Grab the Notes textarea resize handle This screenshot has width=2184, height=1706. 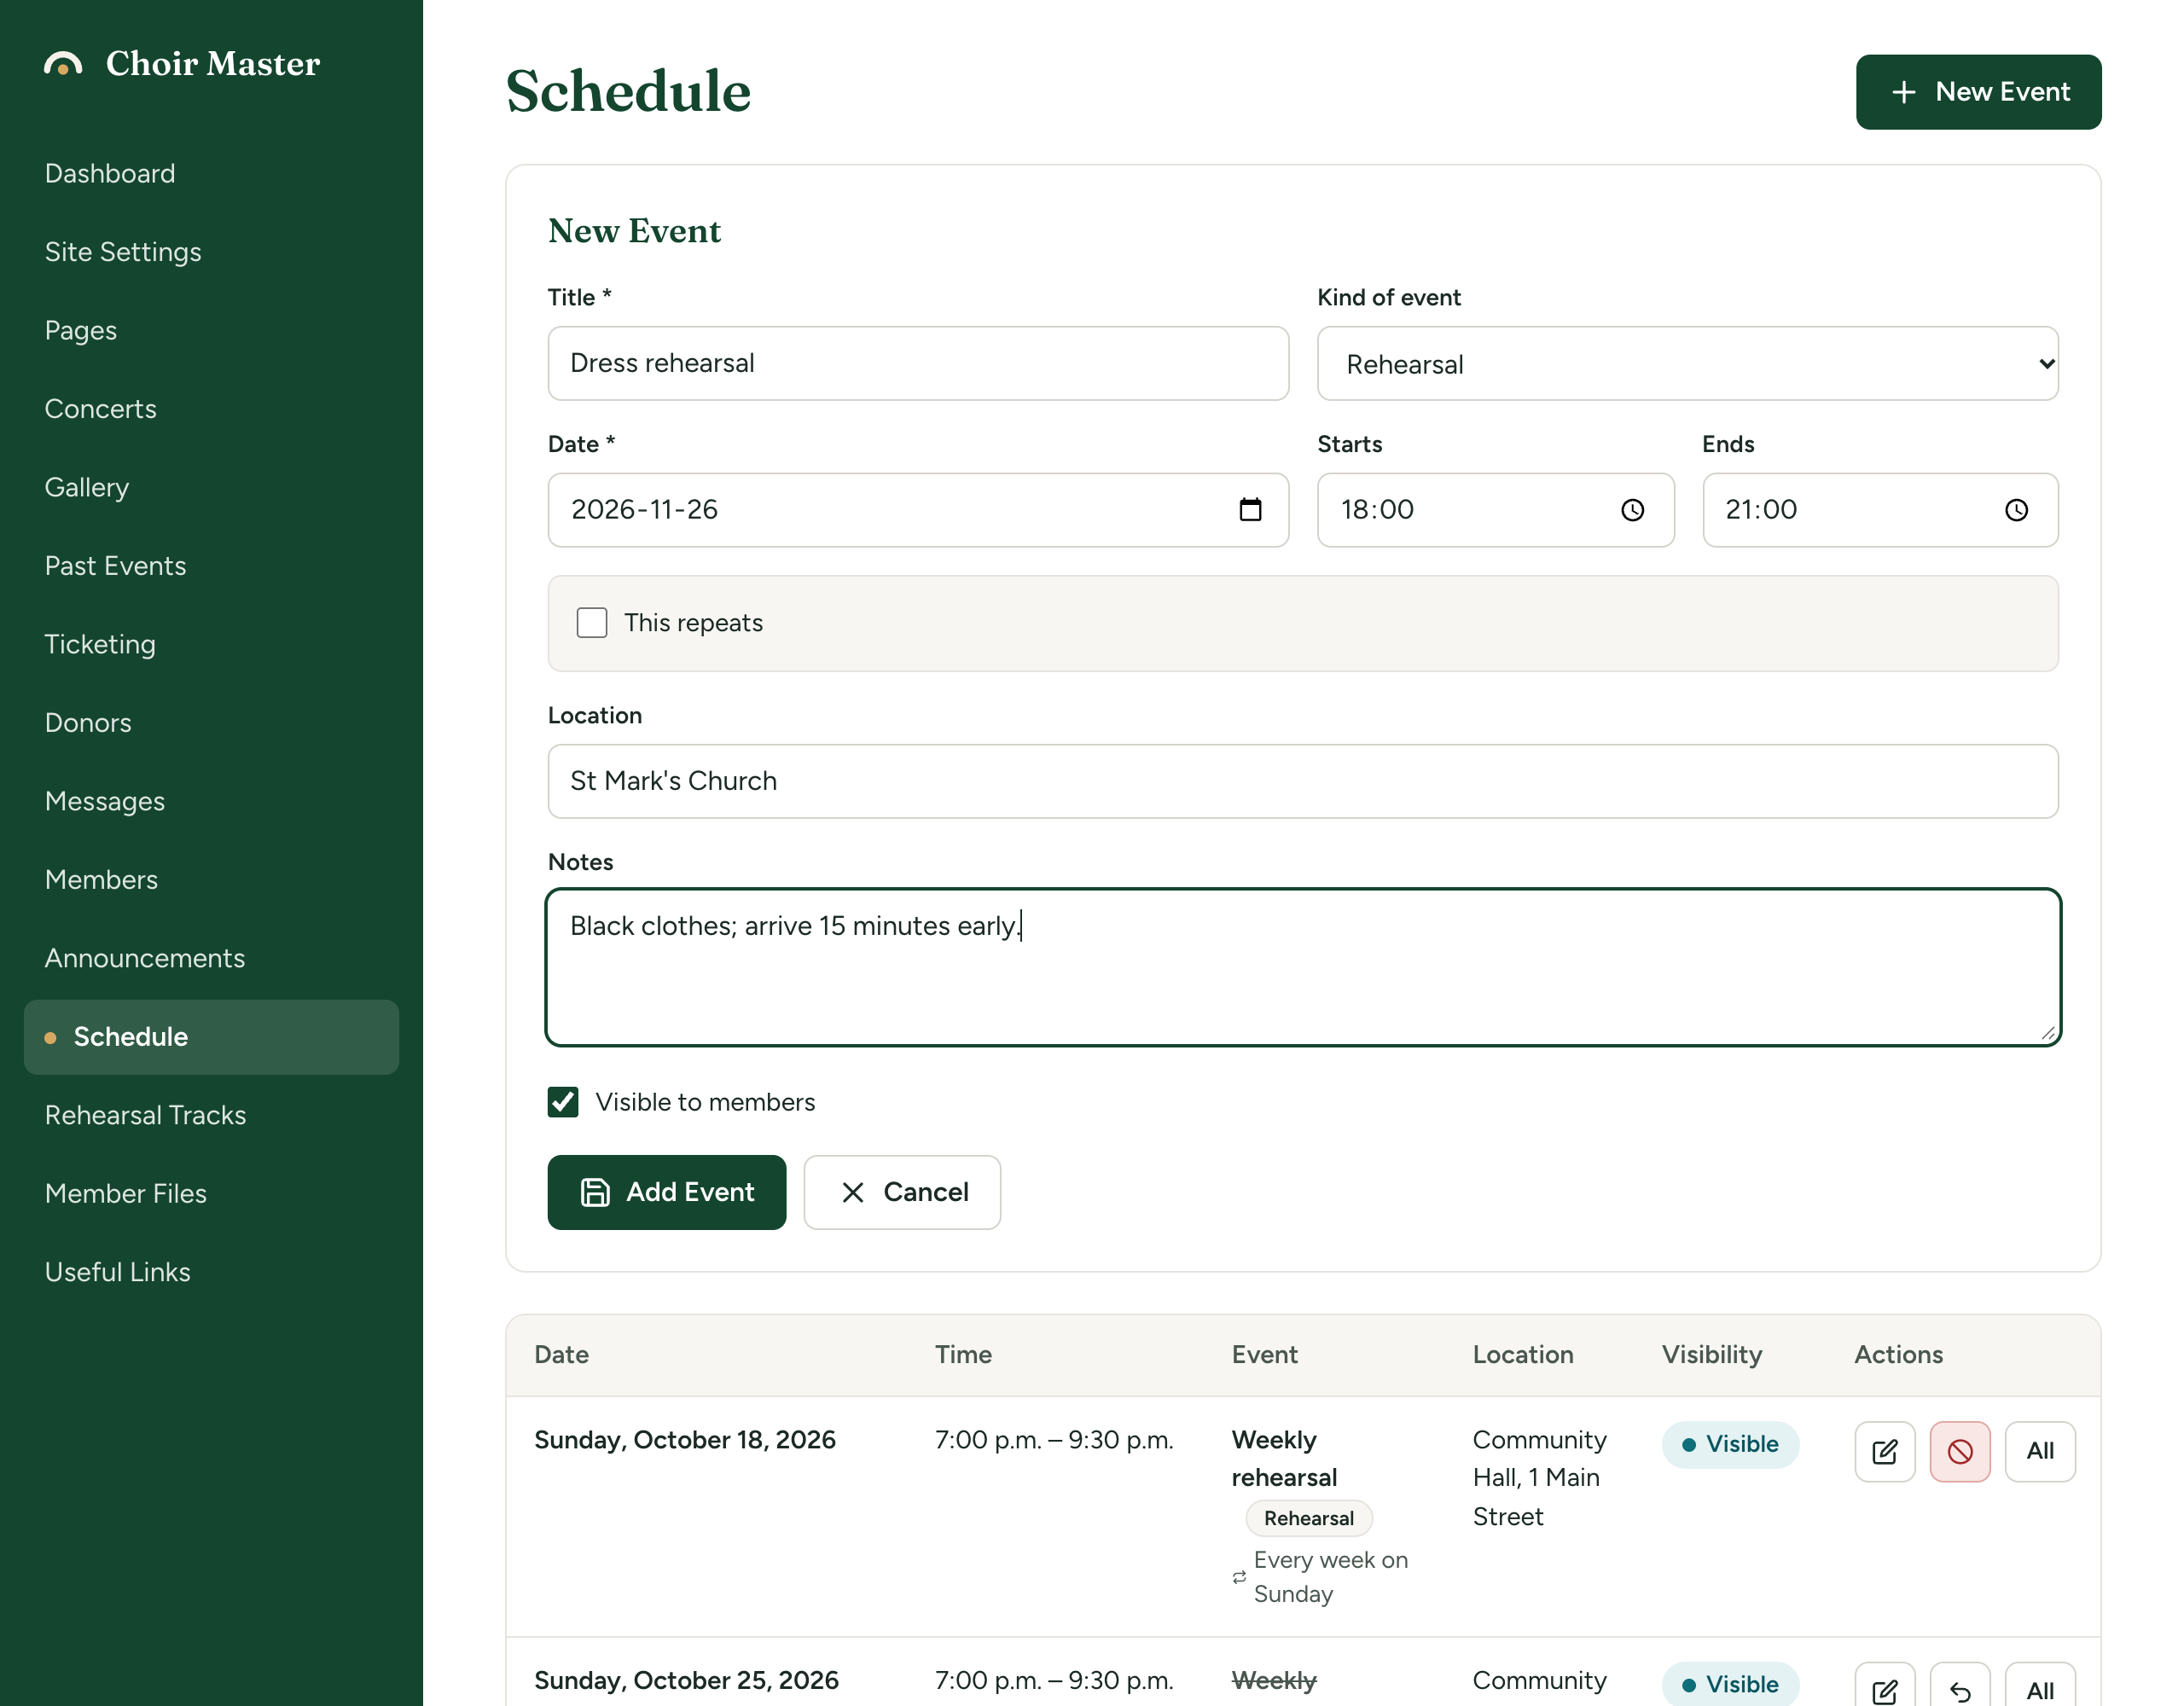click(x=2047, y=1033)
